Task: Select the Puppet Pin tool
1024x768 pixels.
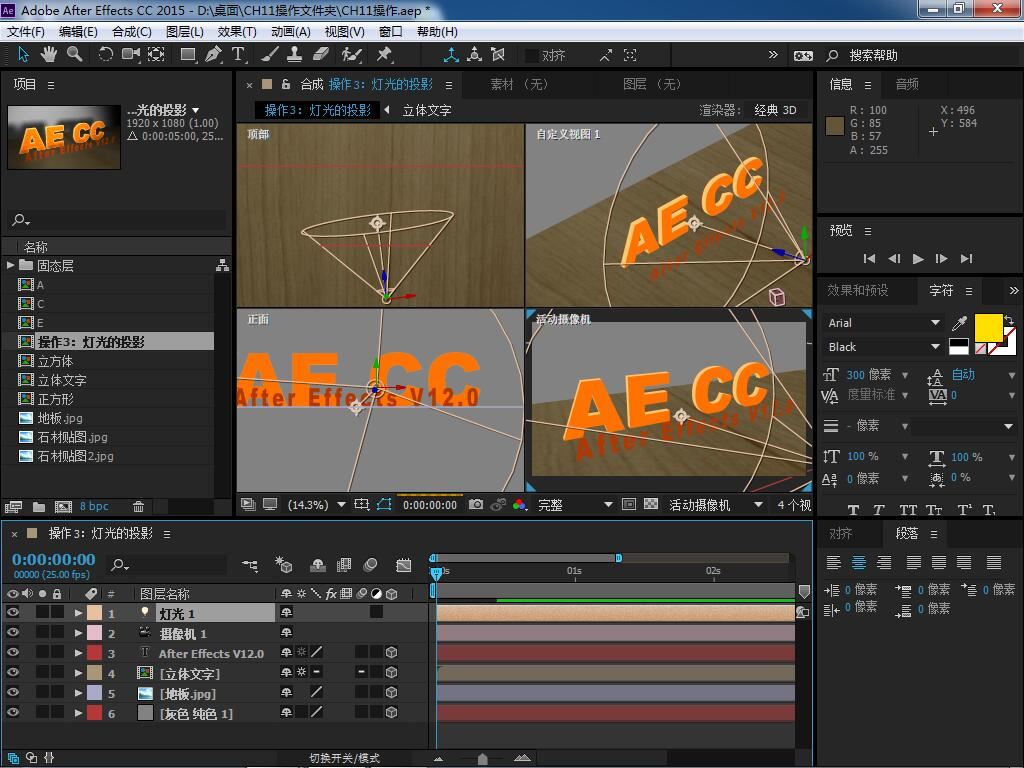Action: coord(384,55)
